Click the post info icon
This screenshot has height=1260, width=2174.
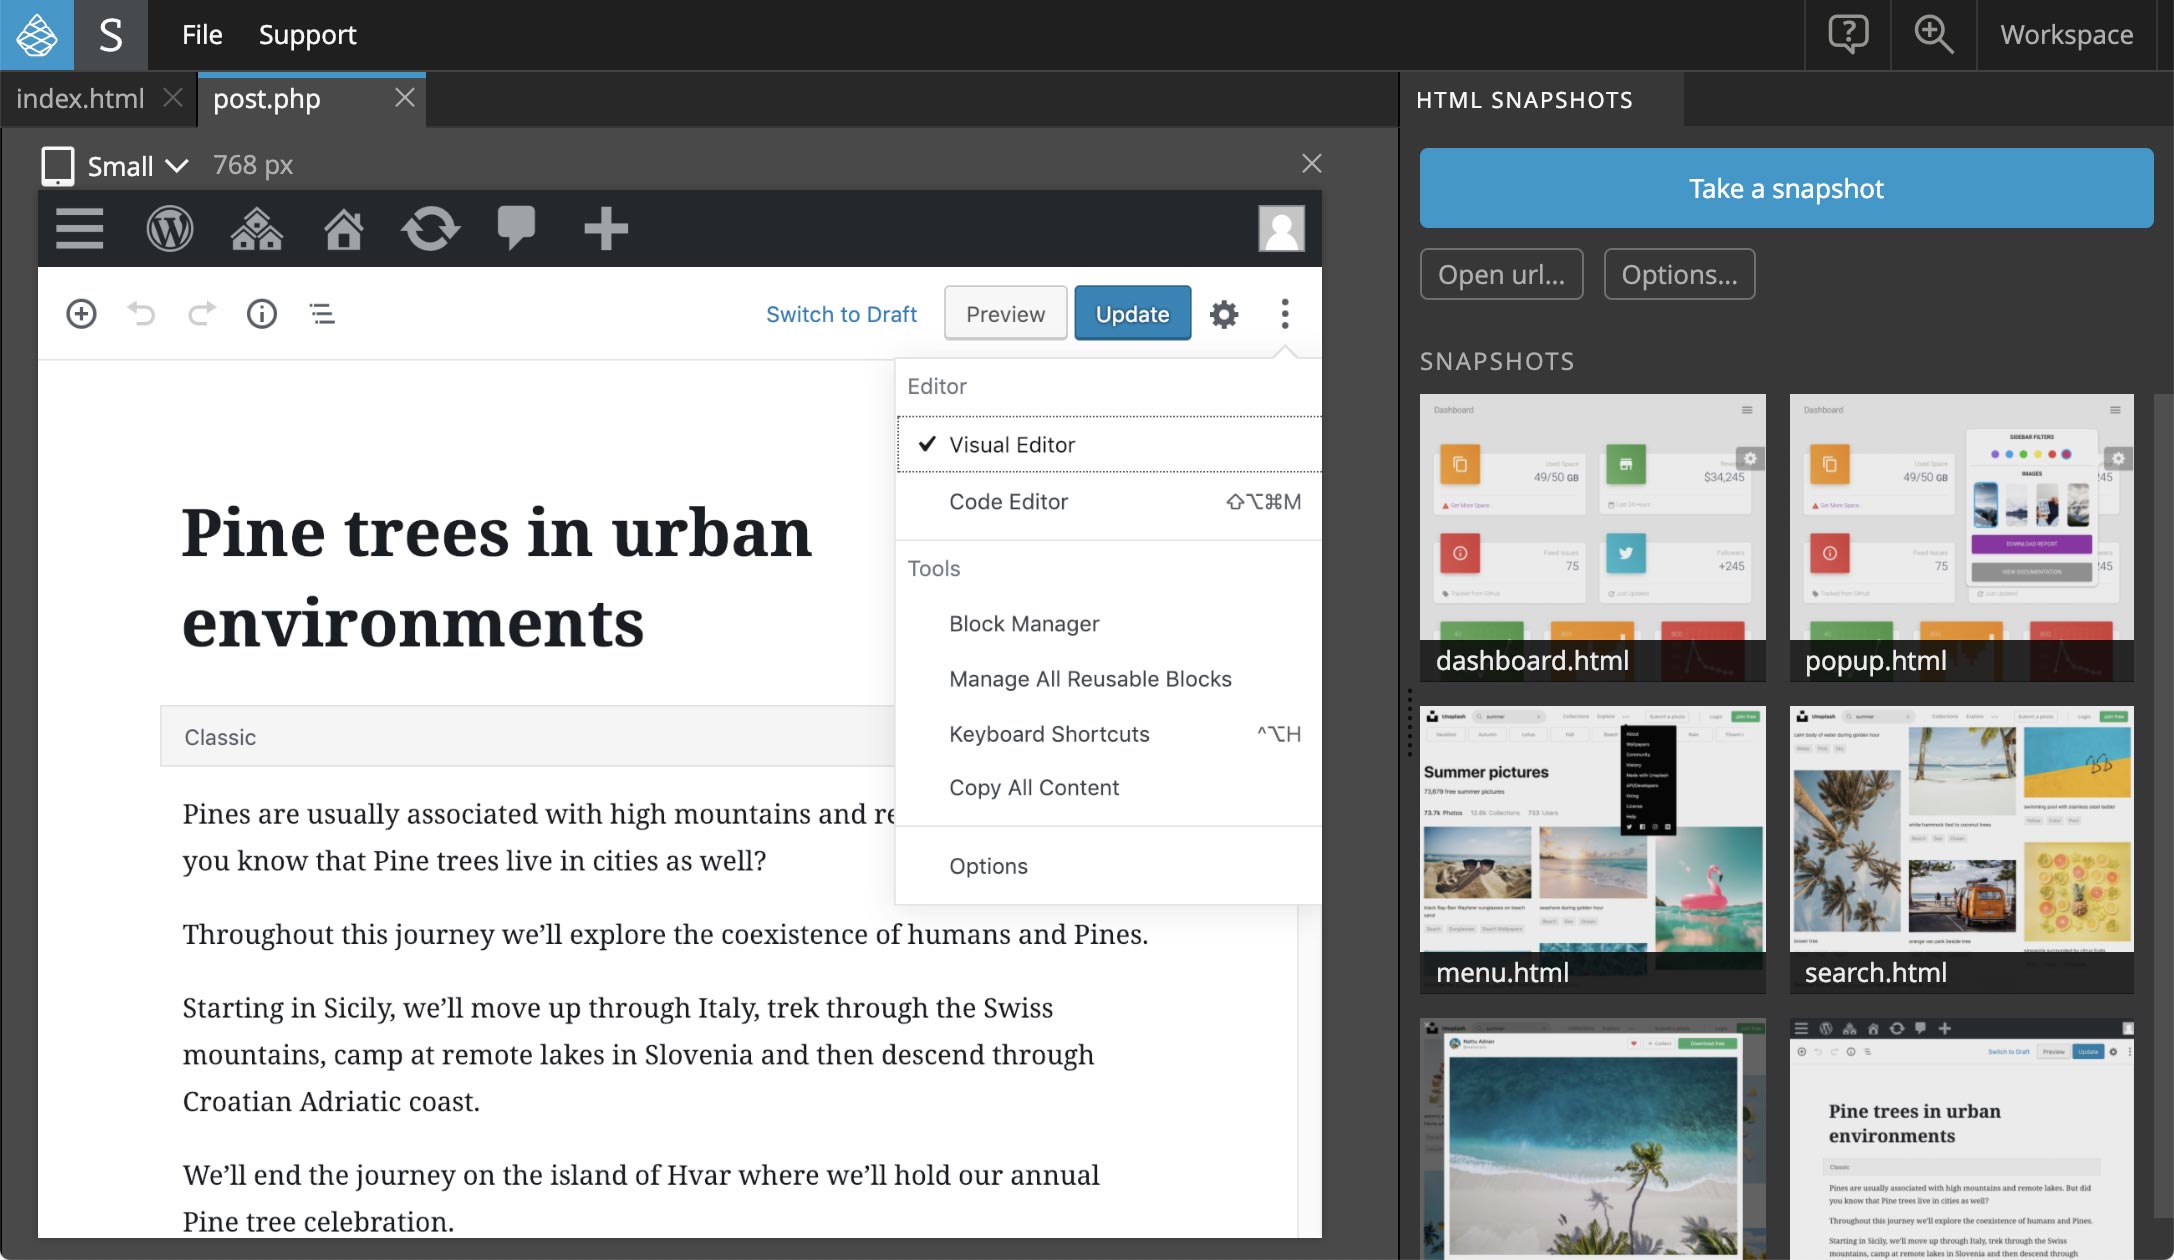pyautogui.click(x=261, y=312)
